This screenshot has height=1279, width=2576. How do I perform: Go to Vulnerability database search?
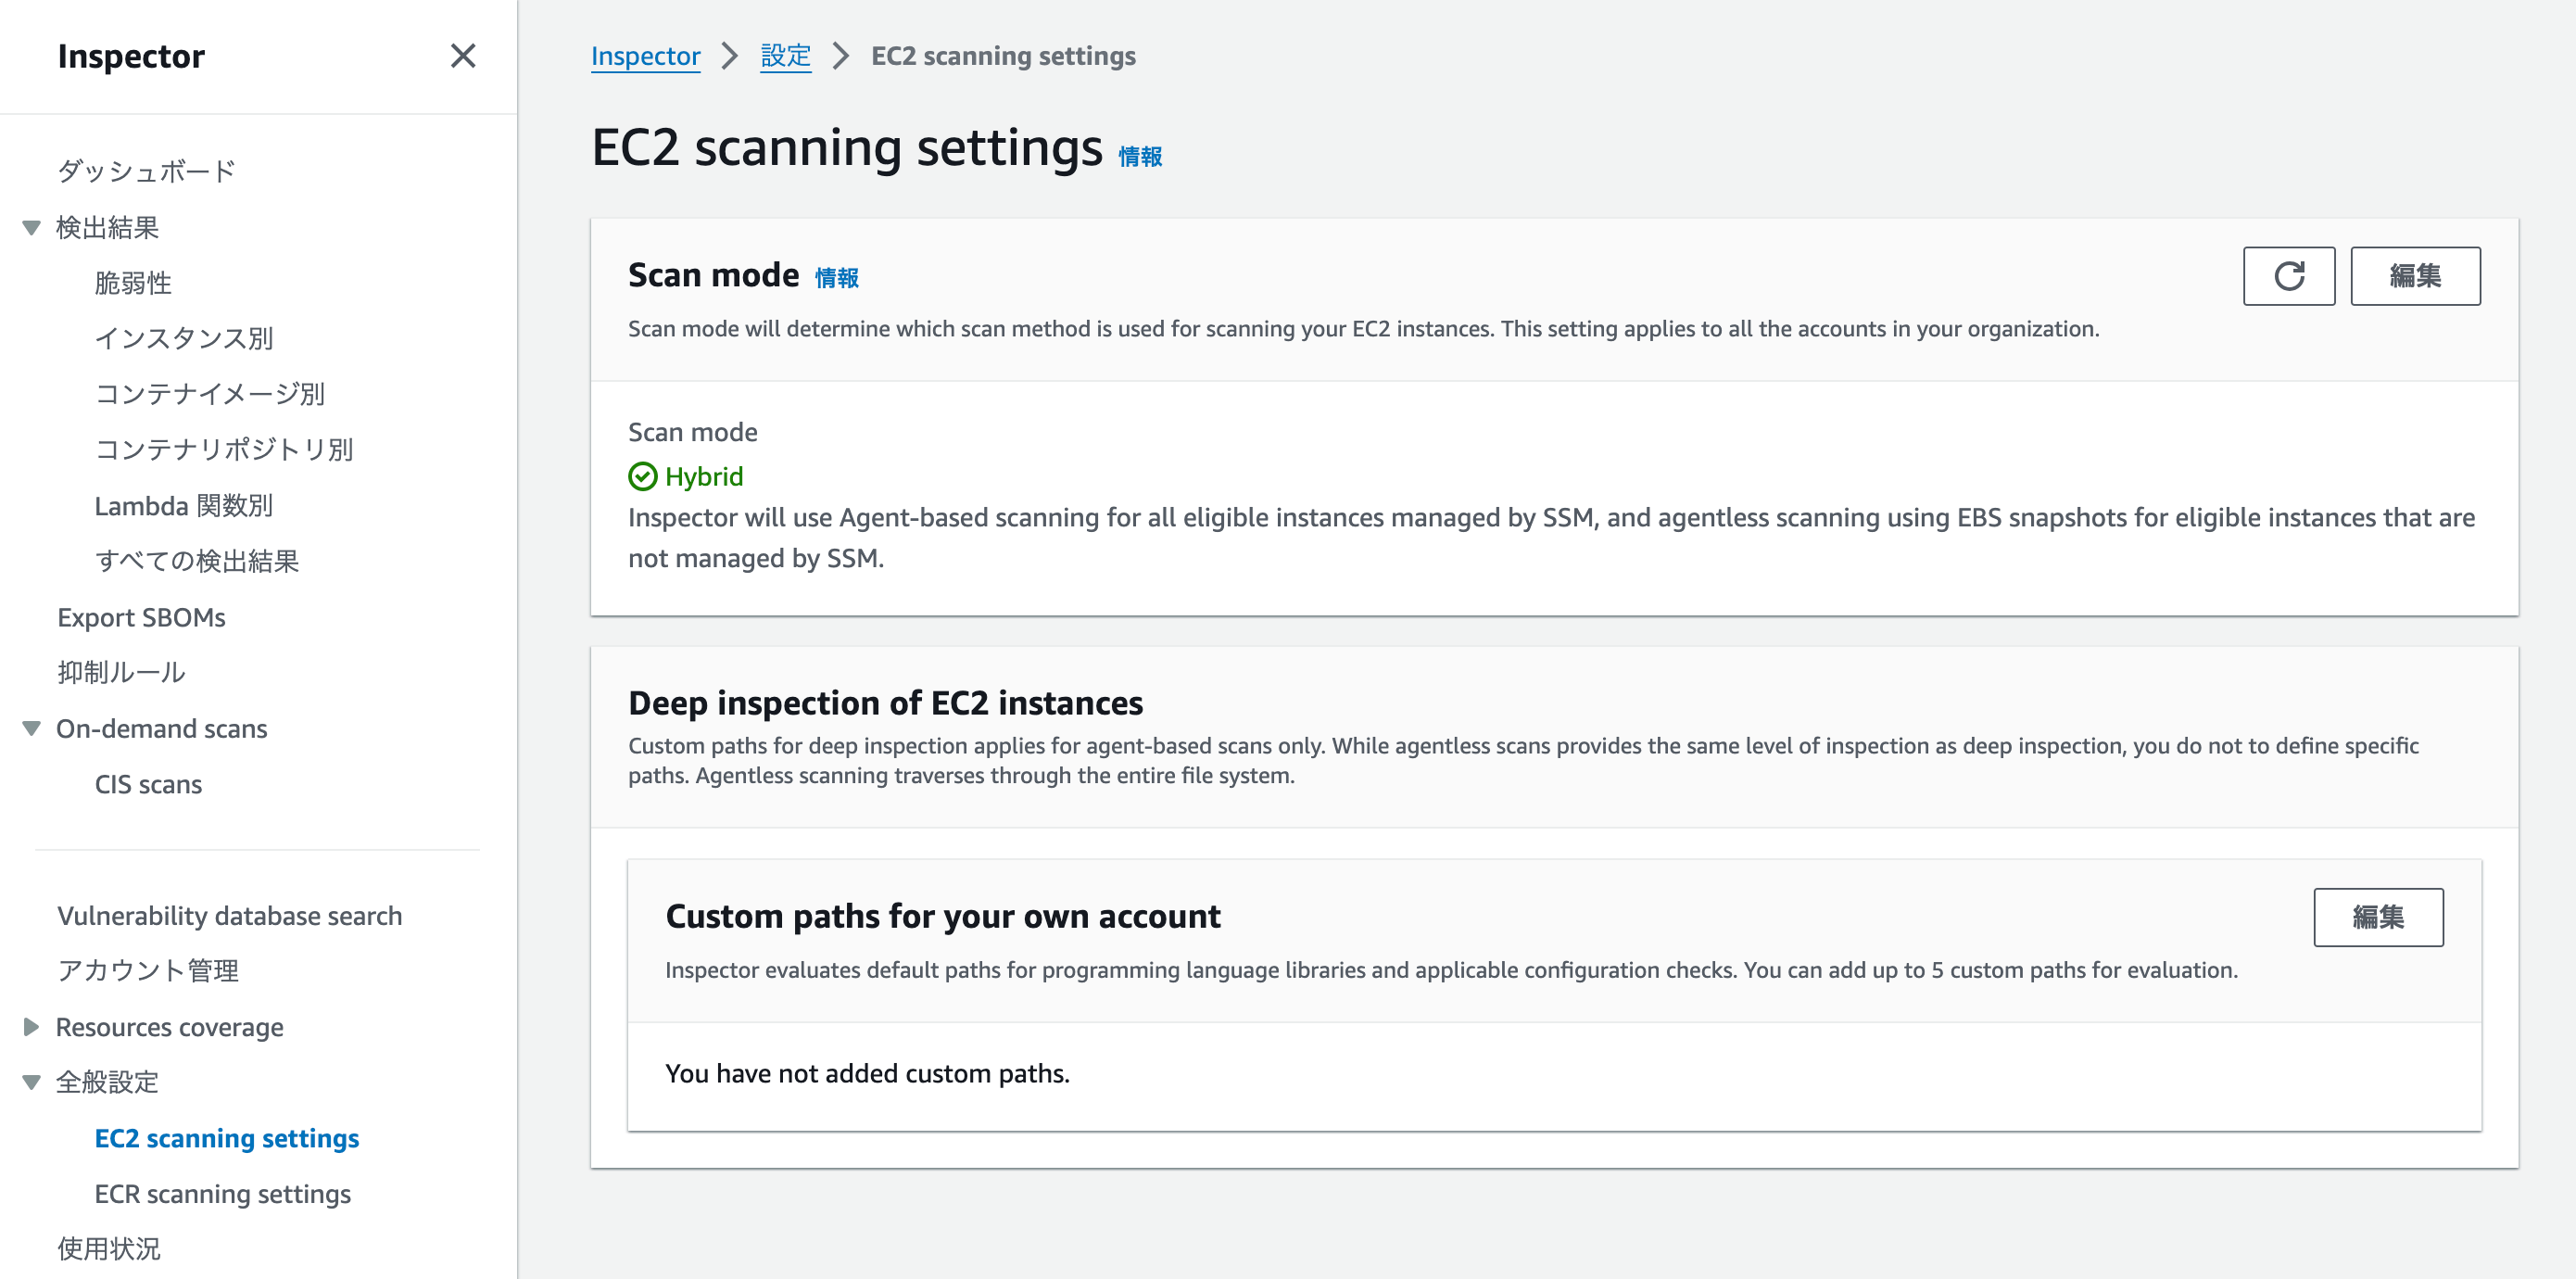pos(230,915)
